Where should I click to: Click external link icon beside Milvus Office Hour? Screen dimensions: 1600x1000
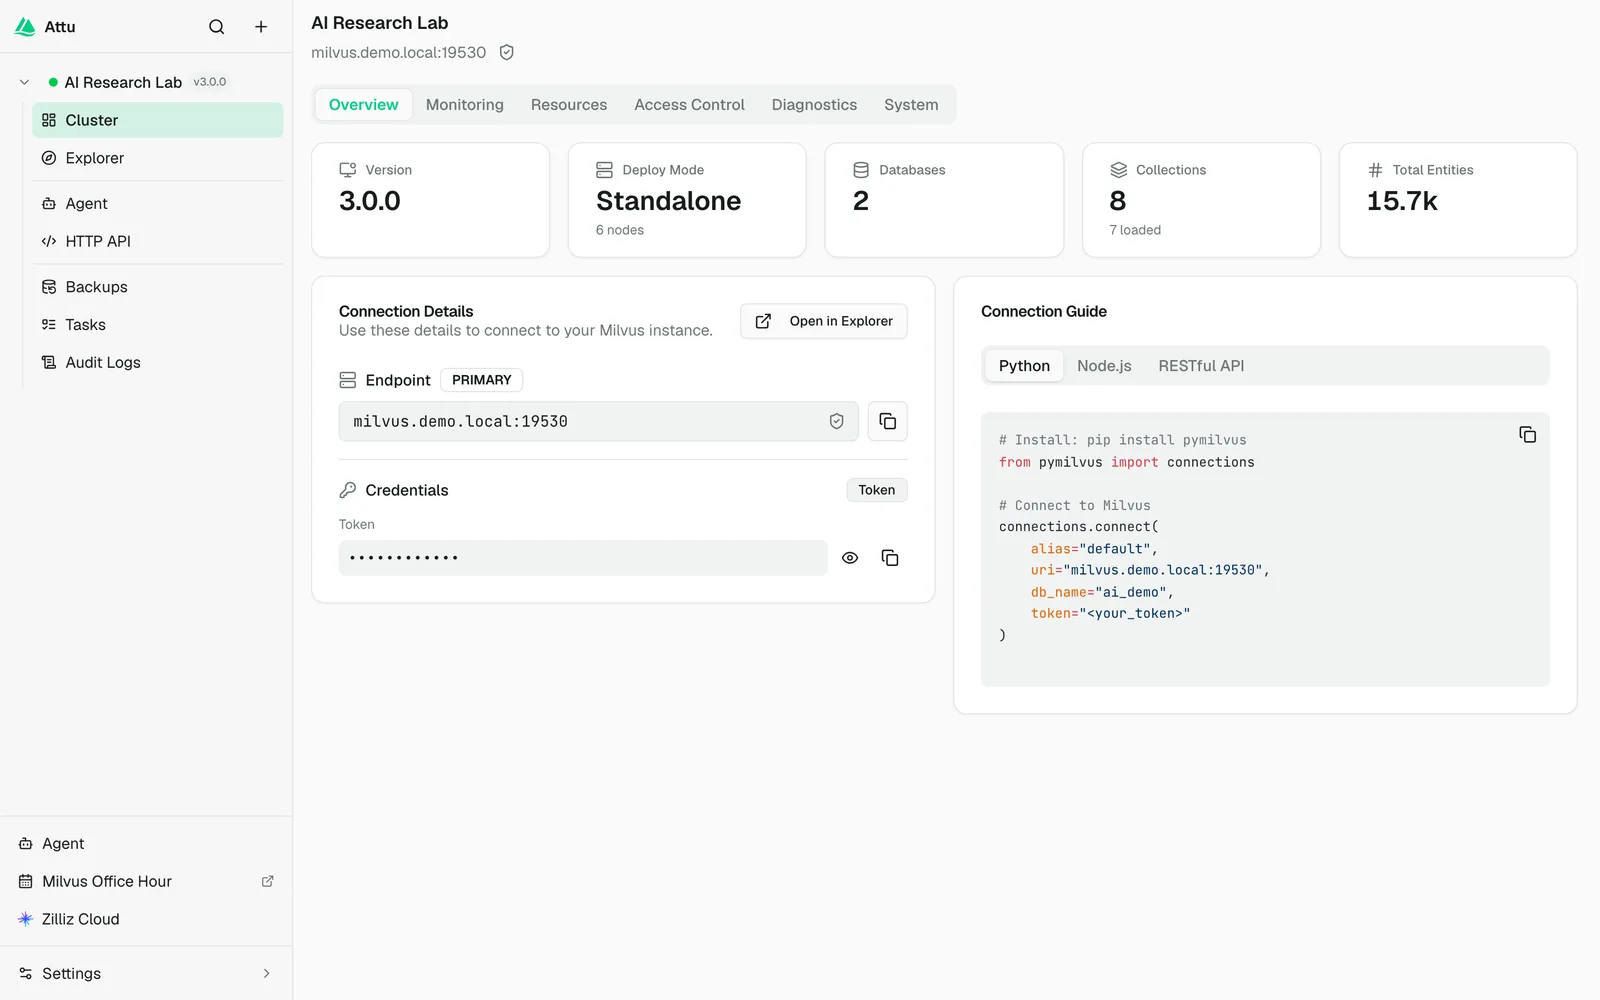click(267, 882)
